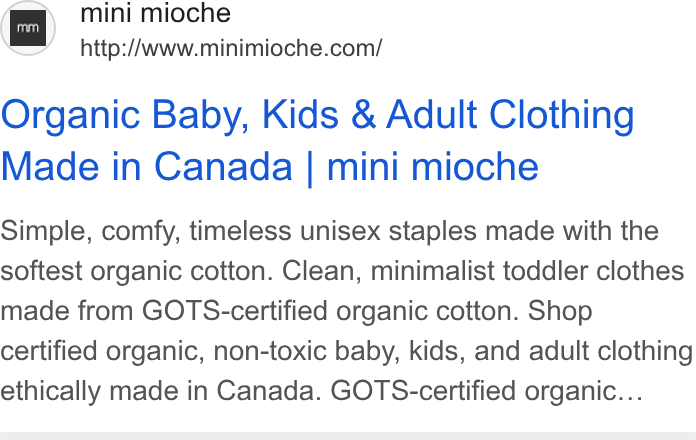The image size is (696, 440).
Task: Click the word 'unisex' in the snippet
Action: pos(340,231)
